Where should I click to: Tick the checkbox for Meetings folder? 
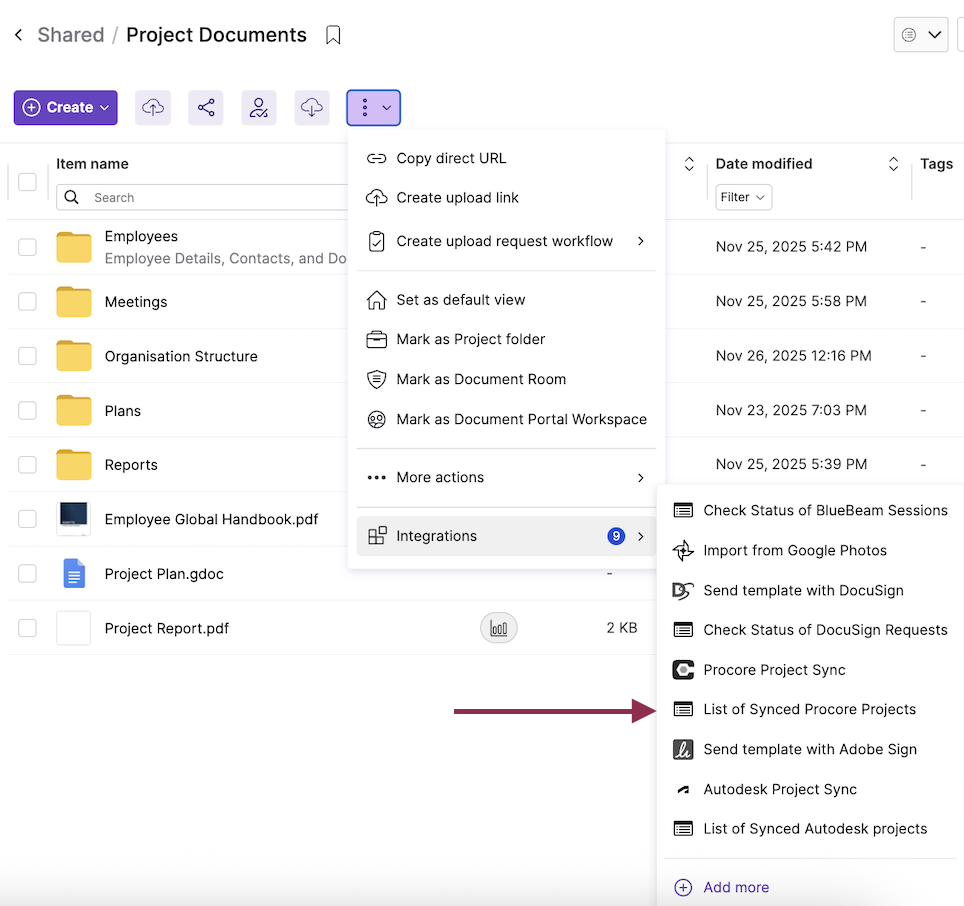(27, 302)
